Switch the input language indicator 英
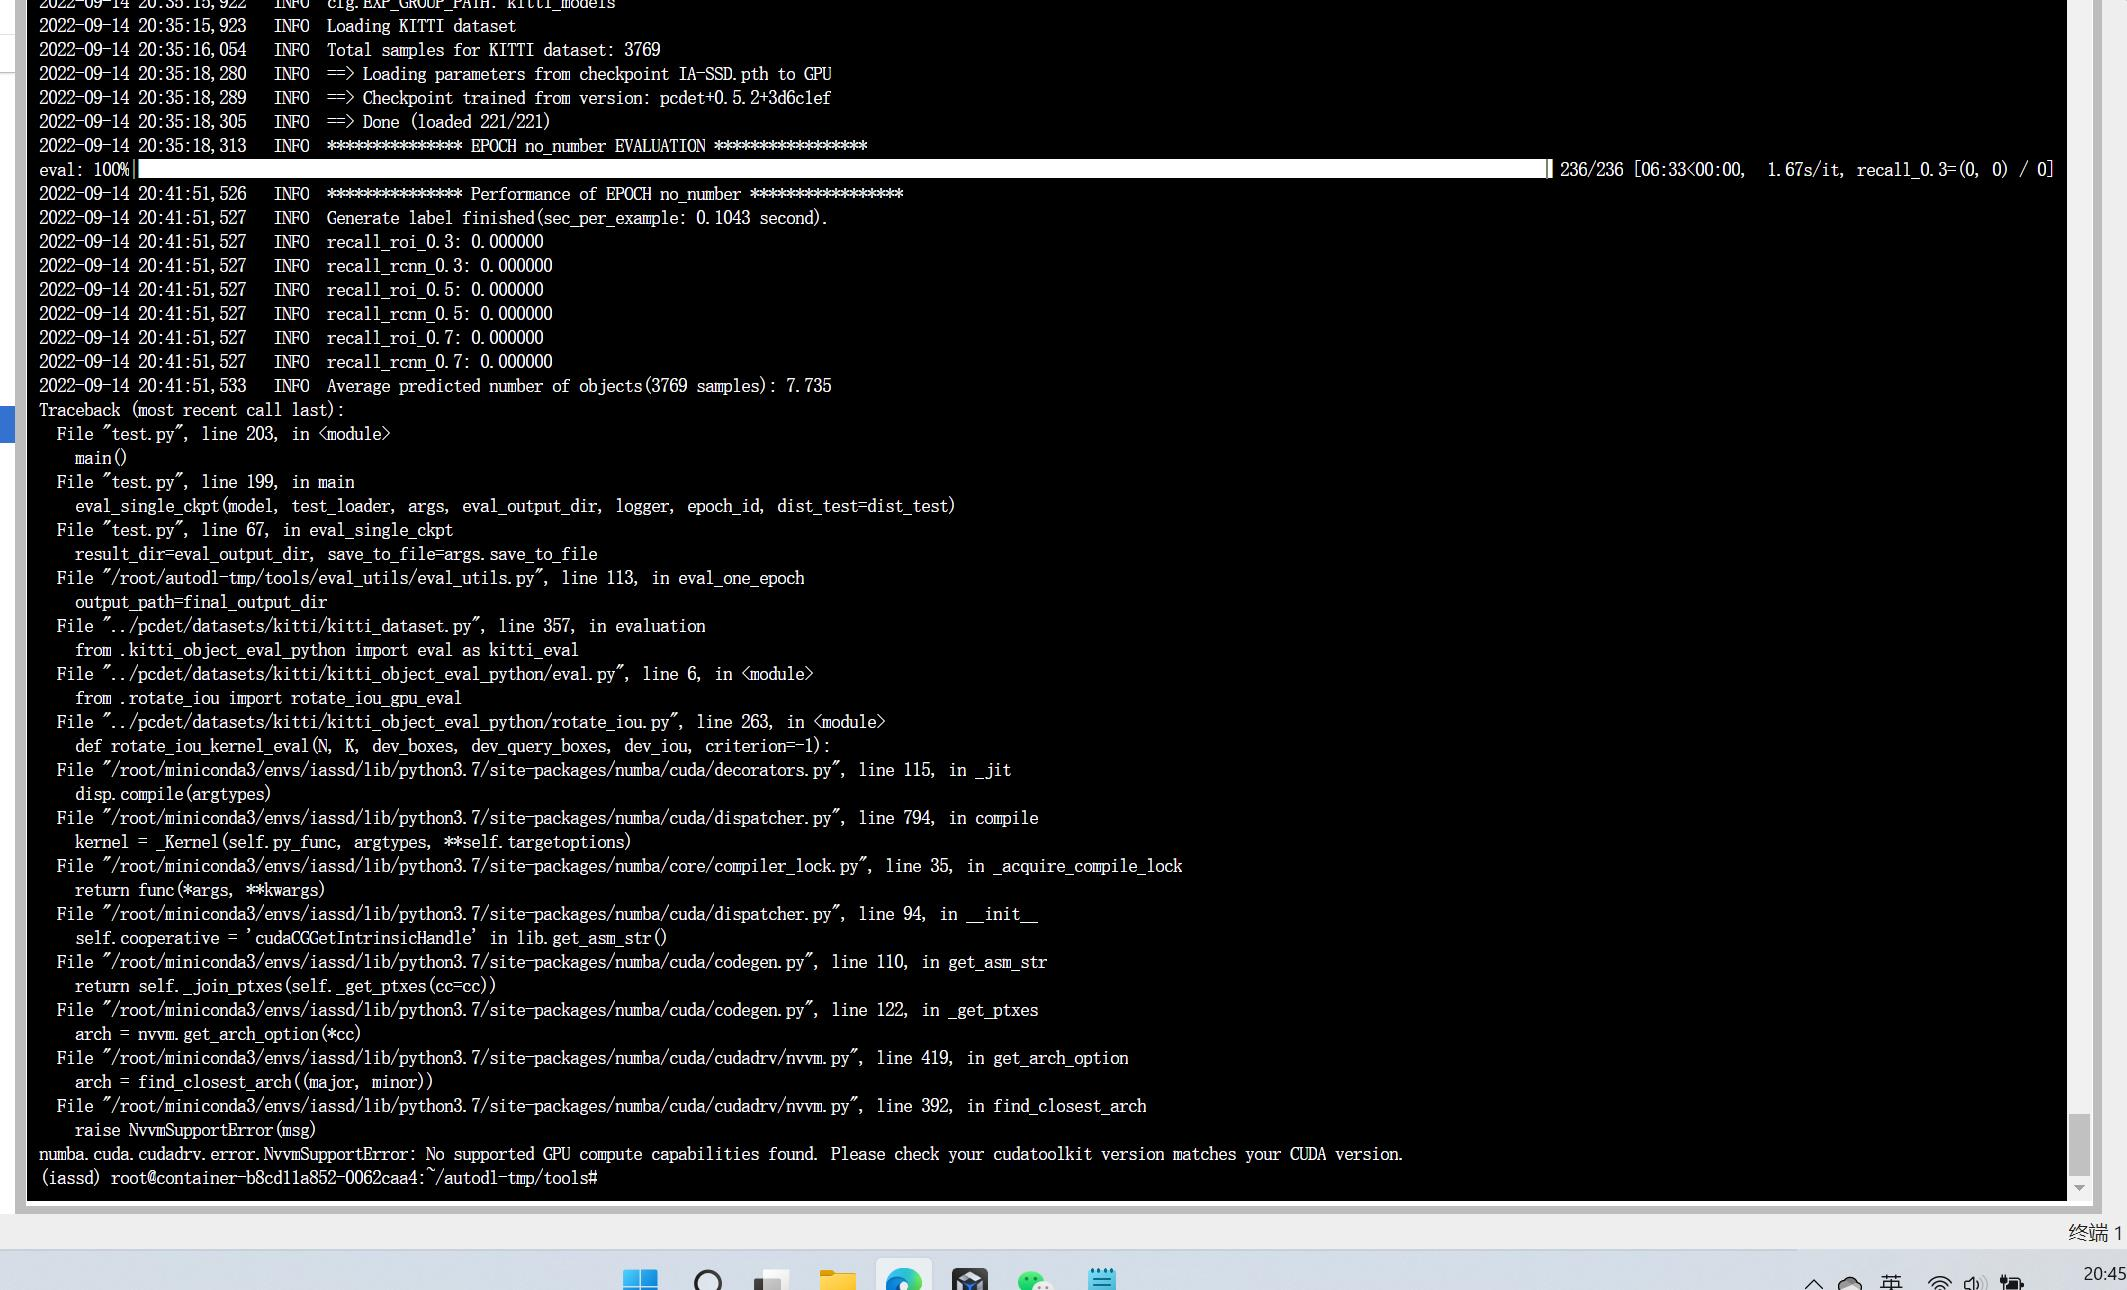2127x1290 pixels. 1891,1282
